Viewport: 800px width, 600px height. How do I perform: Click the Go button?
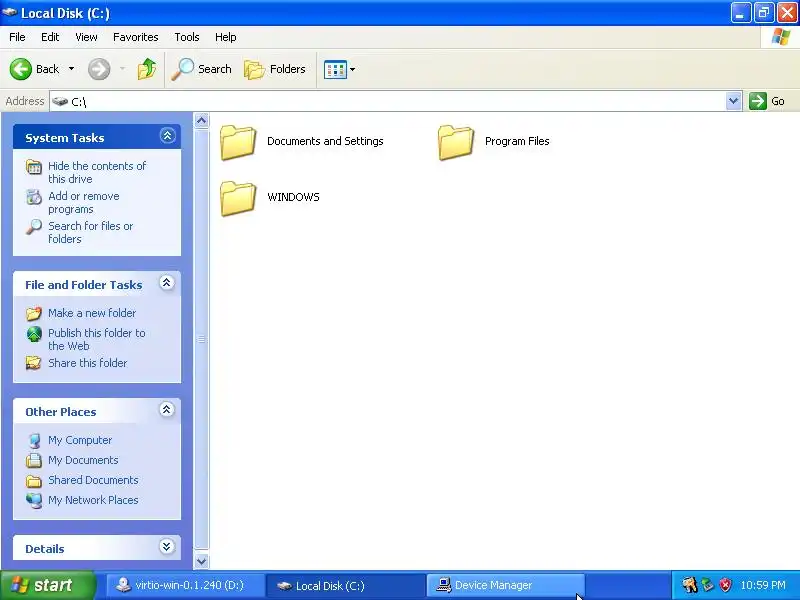767,101
